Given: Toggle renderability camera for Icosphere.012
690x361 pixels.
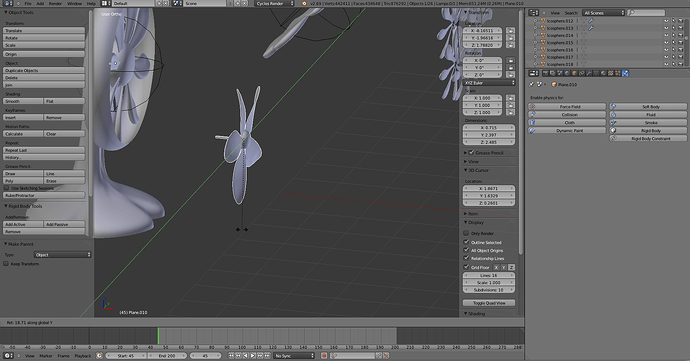Looking at the screenshot, I should (680, 21).
